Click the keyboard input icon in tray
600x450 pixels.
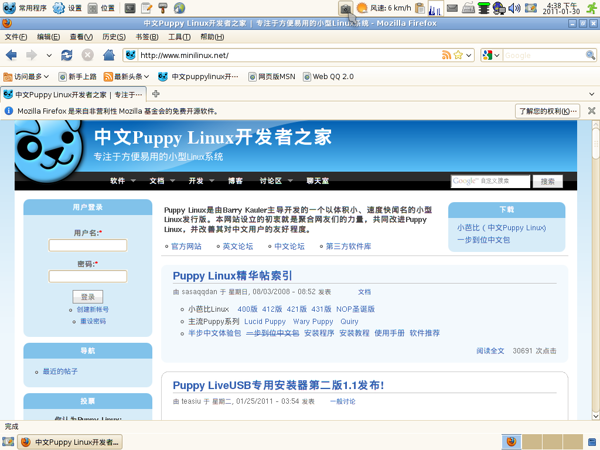468,8
